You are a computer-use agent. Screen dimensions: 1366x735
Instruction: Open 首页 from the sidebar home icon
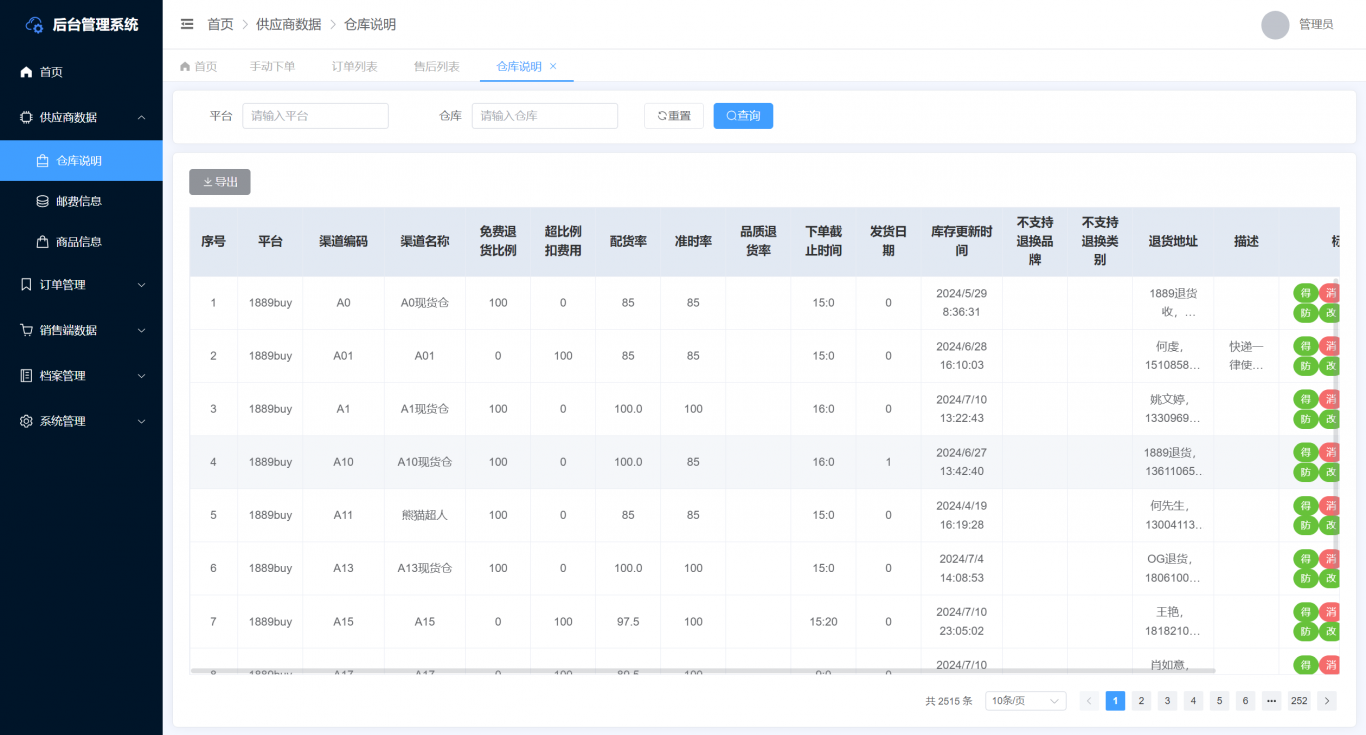click(x=26, y=72)
